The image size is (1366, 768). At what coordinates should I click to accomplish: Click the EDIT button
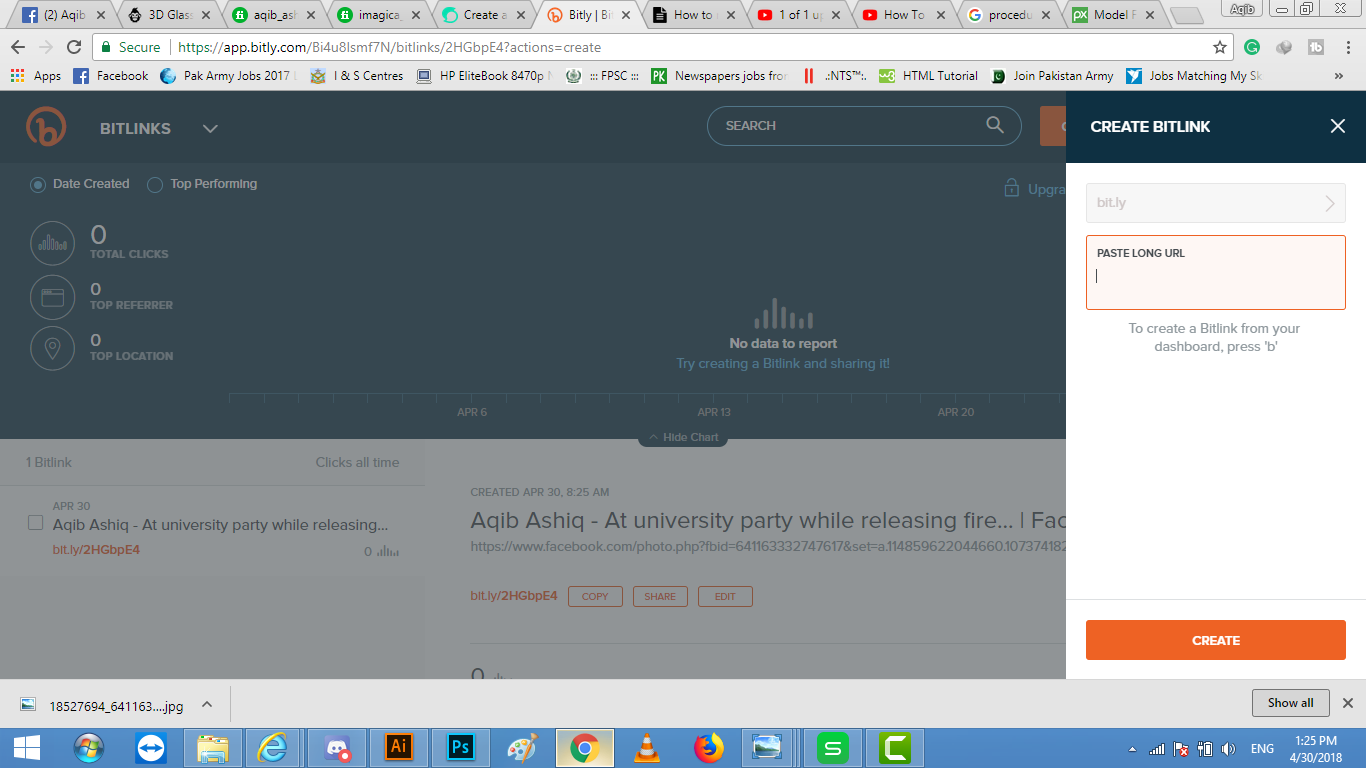[725, 596]
